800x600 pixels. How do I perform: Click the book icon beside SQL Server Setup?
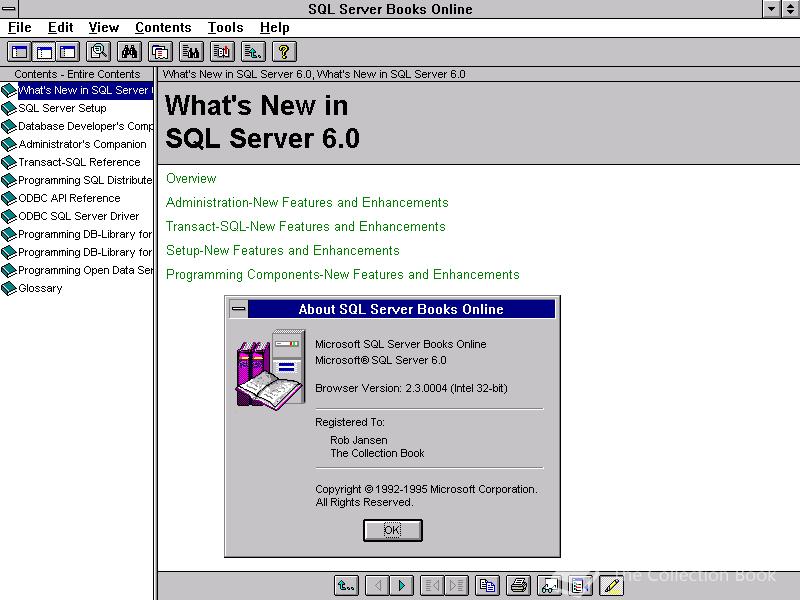(x=9, y=109)
